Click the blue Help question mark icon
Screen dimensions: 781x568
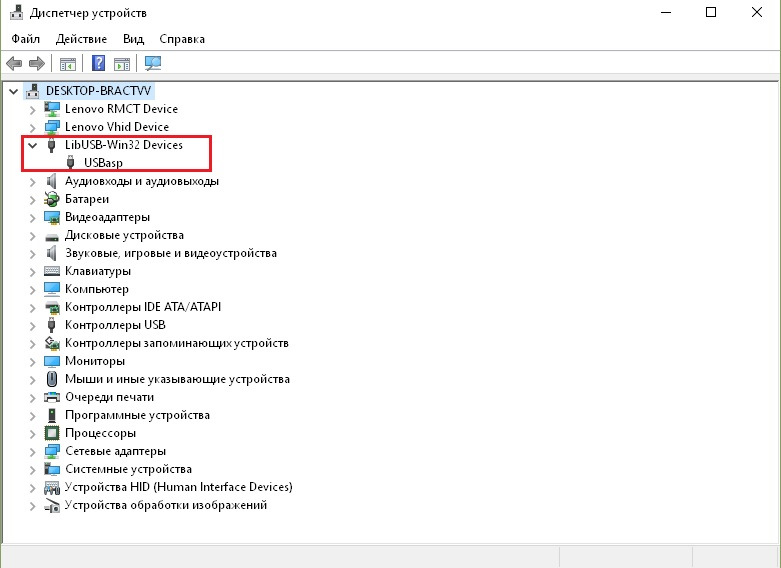click(x=98, y=64)
